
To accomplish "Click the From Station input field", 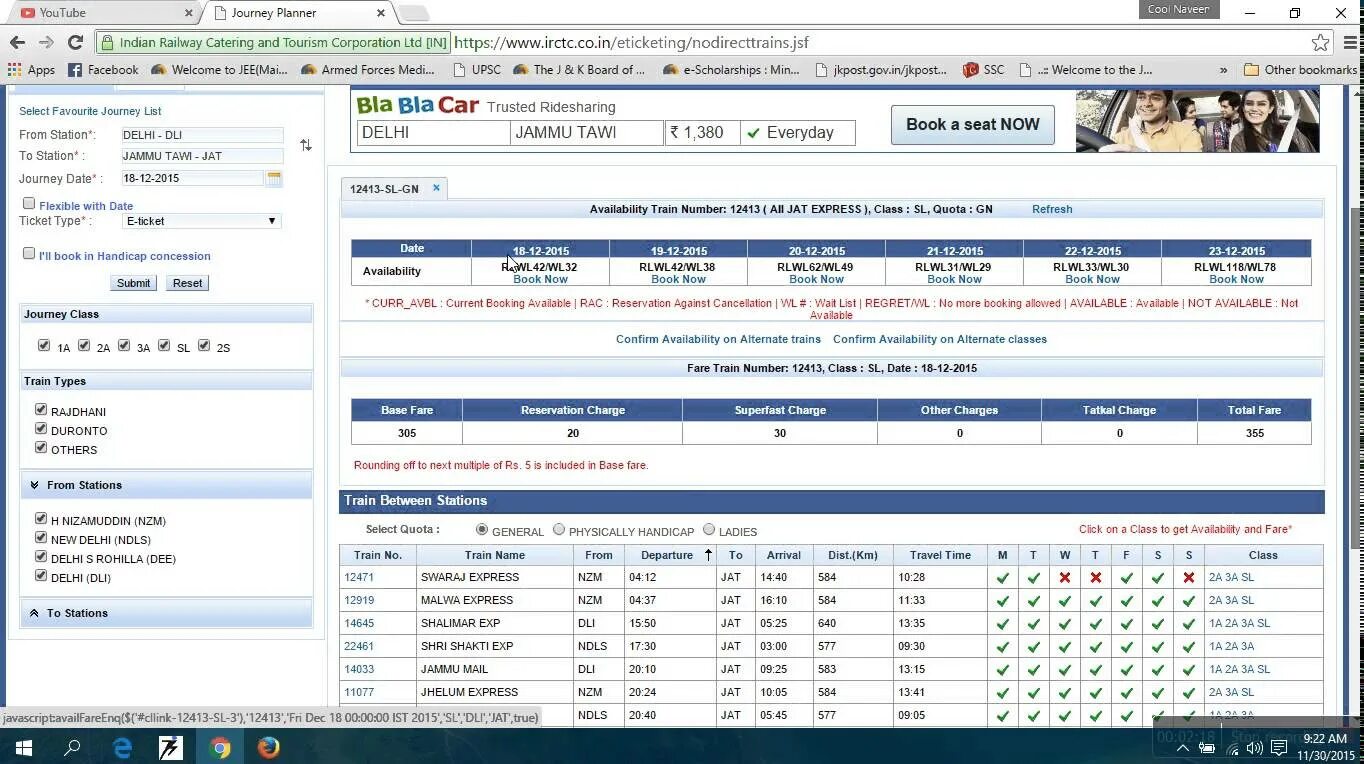I will pyautogui.click(x=202, y=135).
